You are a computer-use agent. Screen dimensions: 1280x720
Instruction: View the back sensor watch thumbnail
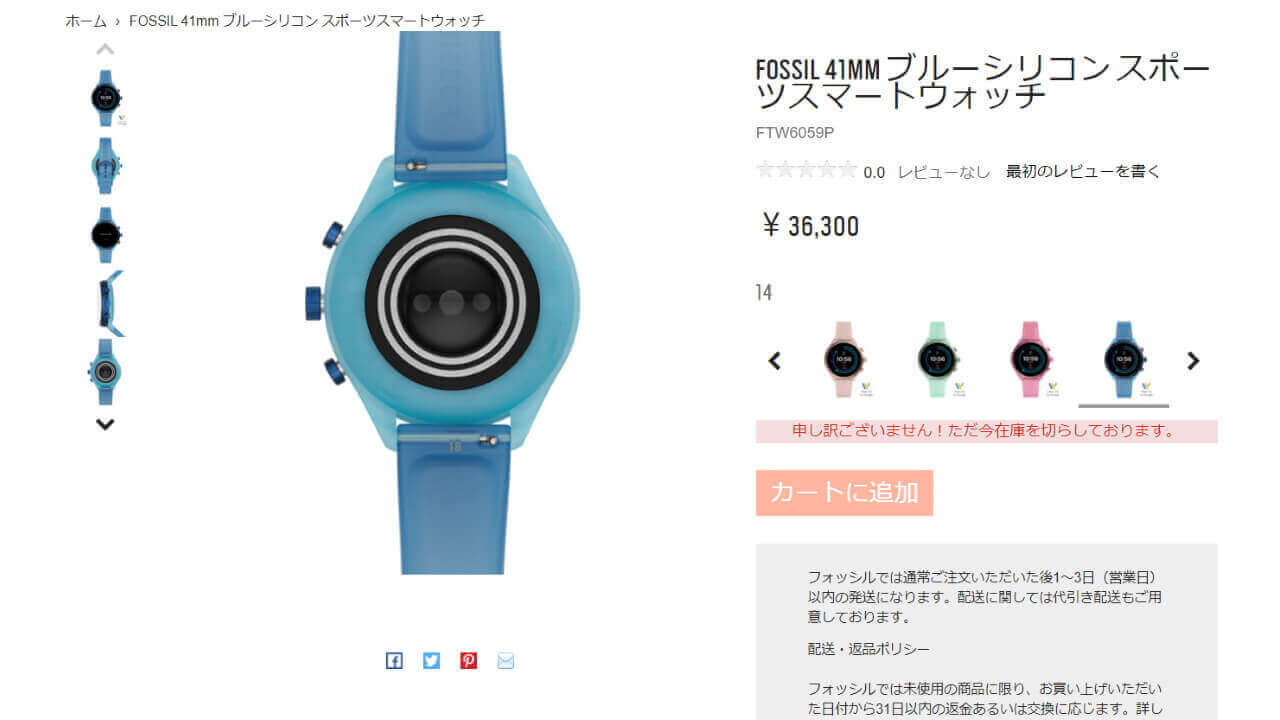click(106, 371)
